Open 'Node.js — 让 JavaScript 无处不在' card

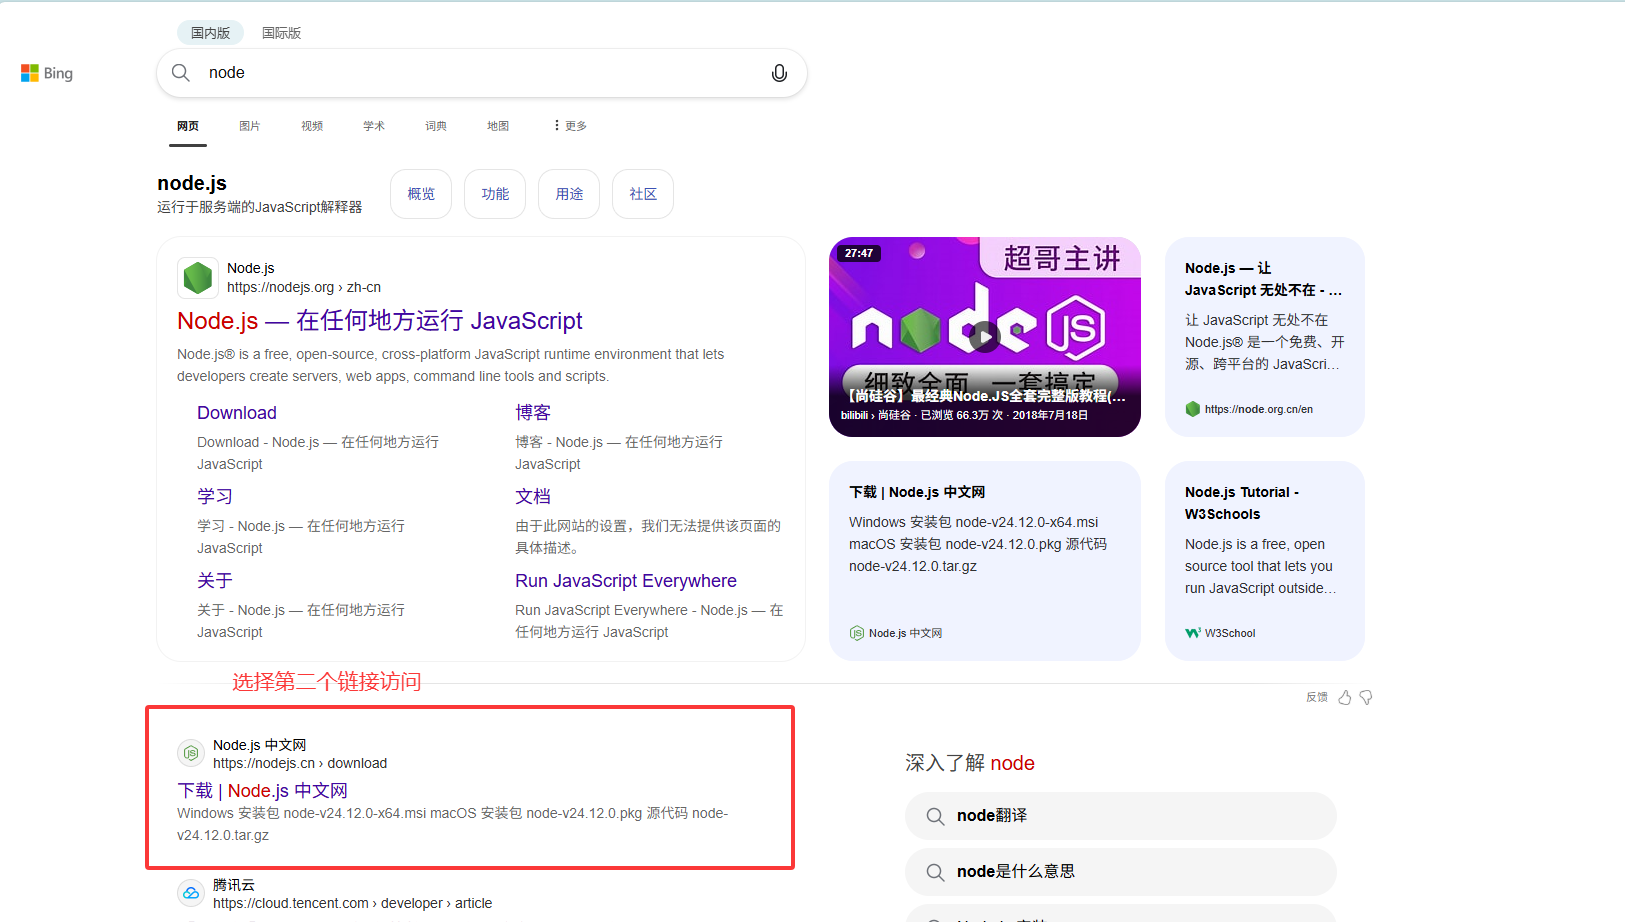tap(1265, 337)
